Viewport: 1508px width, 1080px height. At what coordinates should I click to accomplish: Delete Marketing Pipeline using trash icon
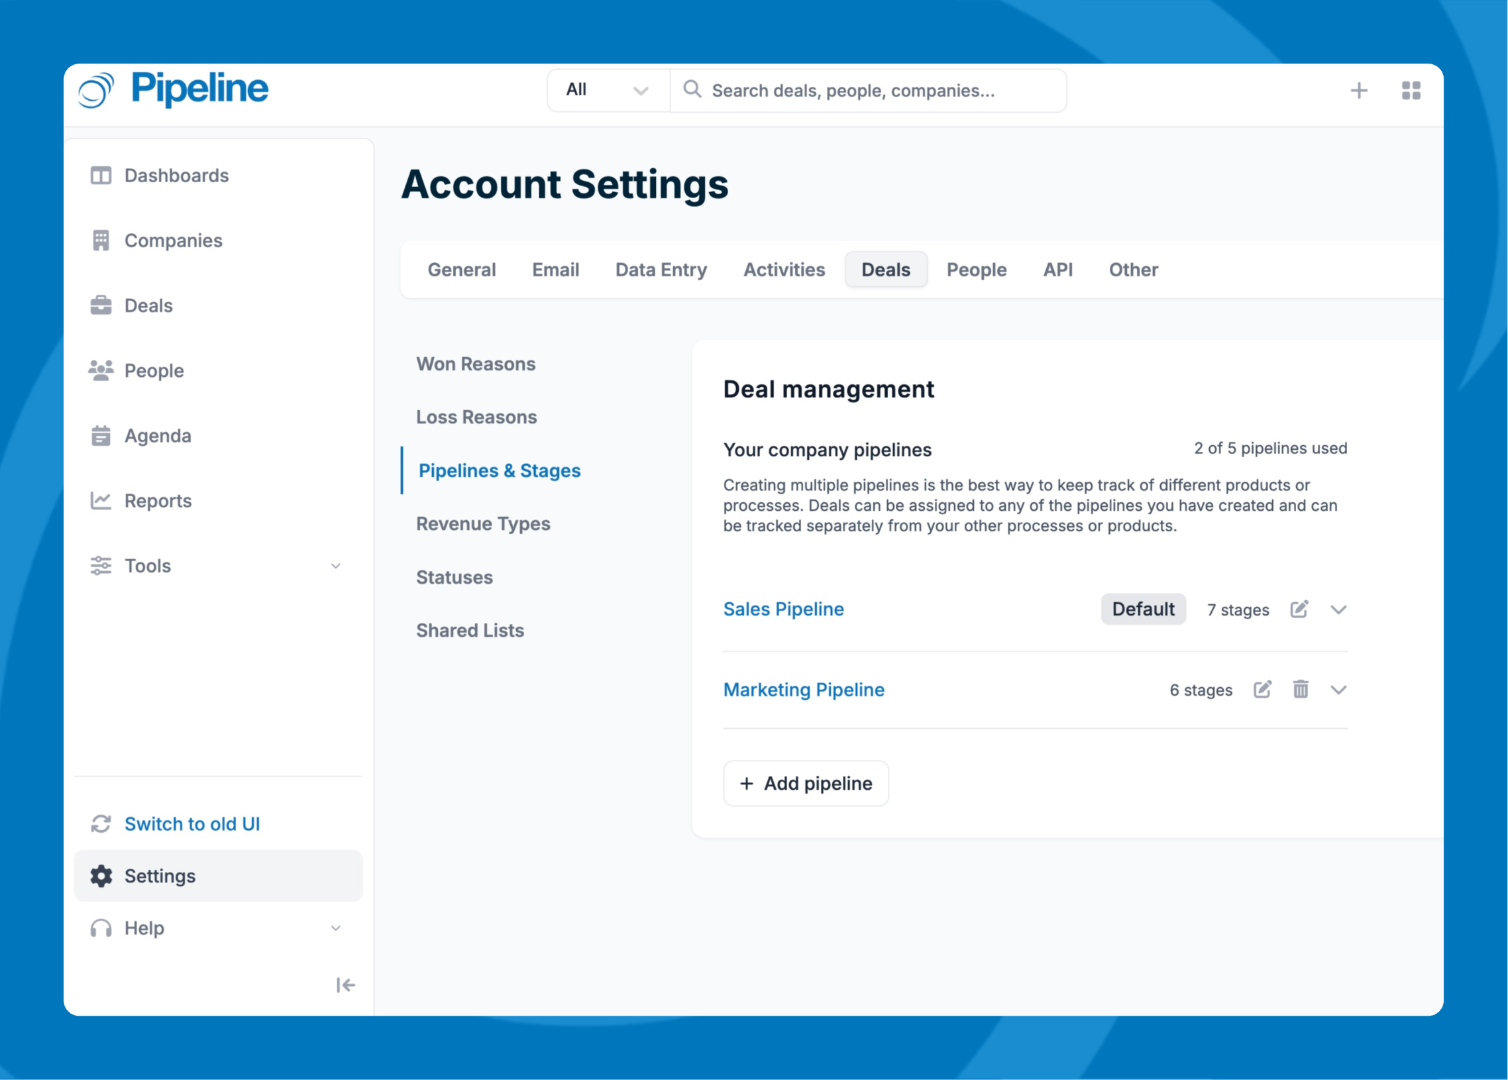coord(1300,690)
